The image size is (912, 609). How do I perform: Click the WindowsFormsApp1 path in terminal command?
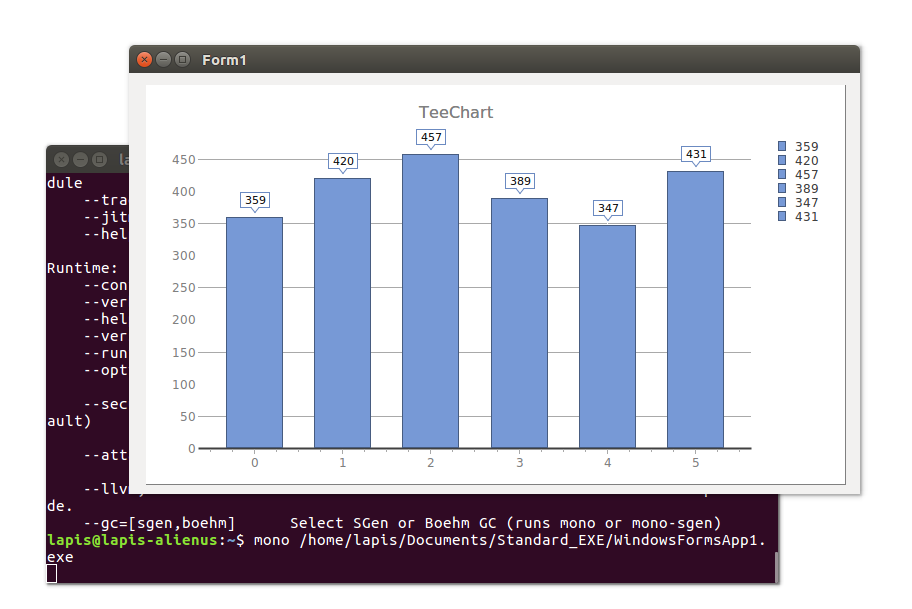(532, 540)
